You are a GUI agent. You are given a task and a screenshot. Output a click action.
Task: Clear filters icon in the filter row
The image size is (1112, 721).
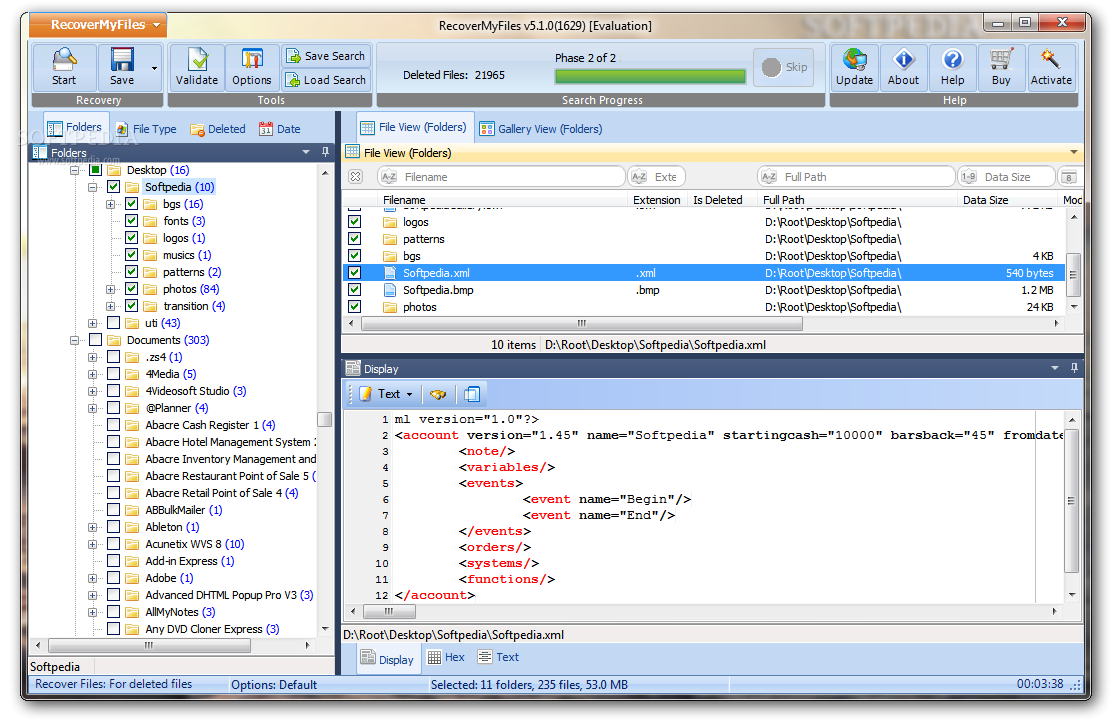coord(356,177)
